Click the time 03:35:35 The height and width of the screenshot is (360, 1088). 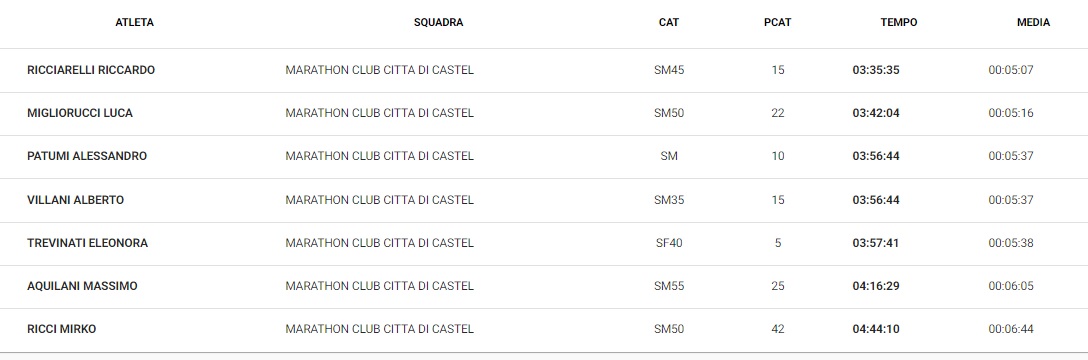click(x=876, y=70)
